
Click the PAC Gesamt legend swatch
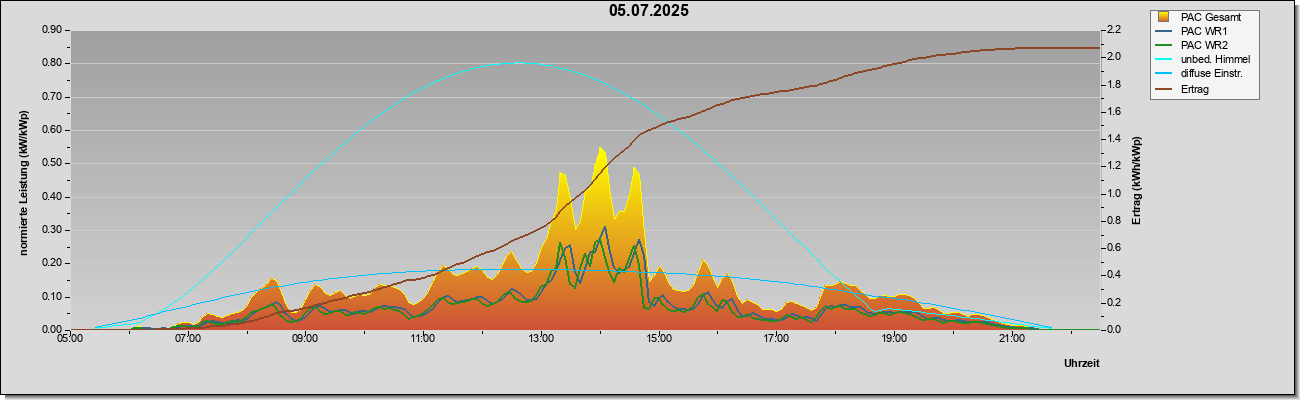[1163, 17]
